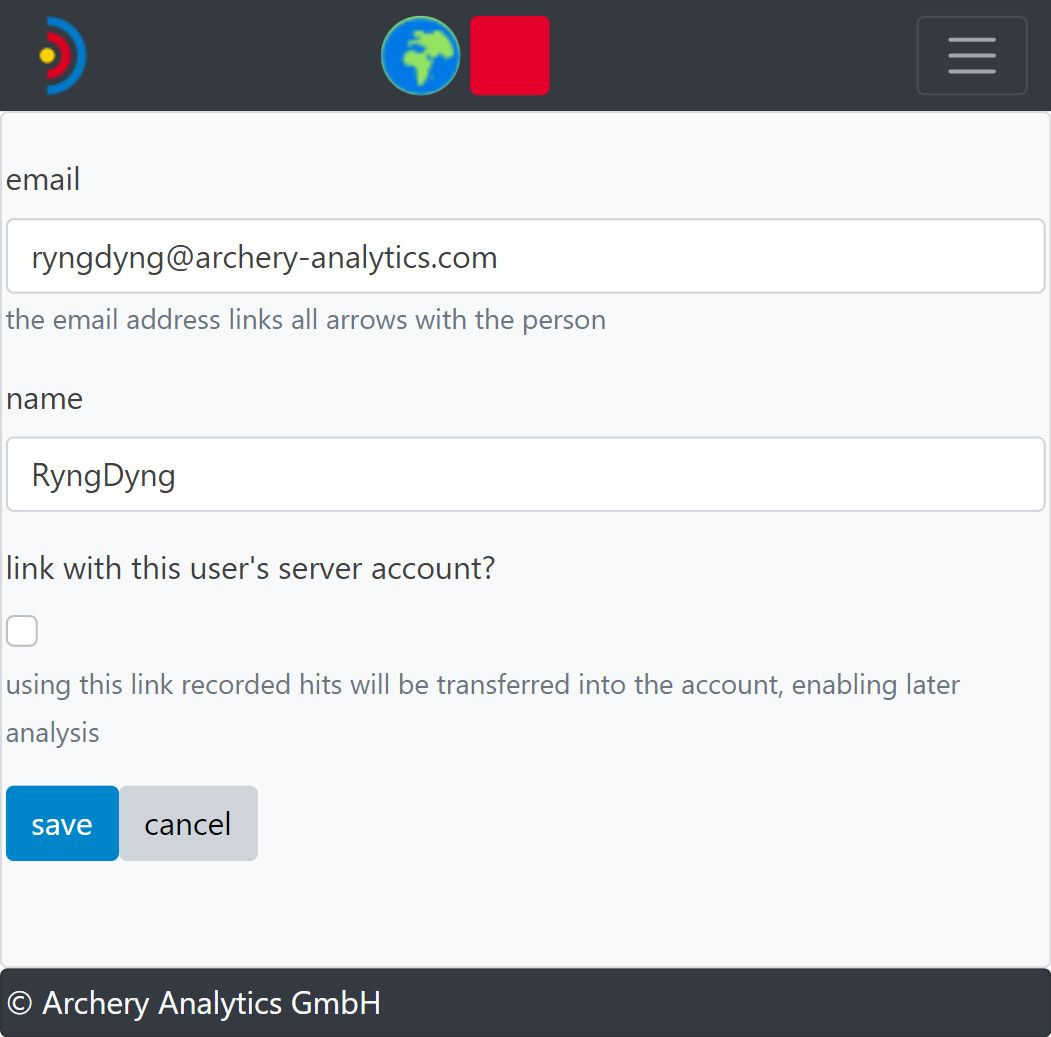Click the "archery-analytics.com" domain text in email
The width and height of the screenshot is (1051, 1037).
tap(346, 257)
